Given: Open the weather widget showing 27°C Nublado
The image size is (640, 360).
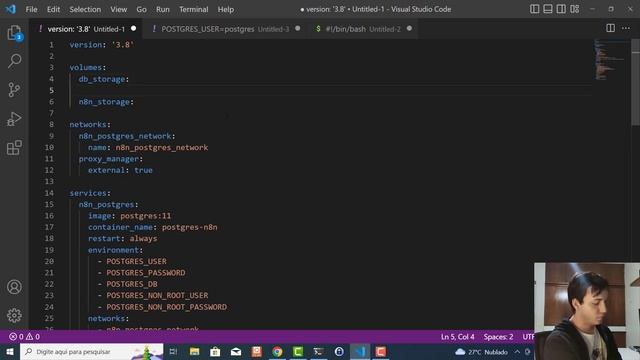Looking at the screenshot, I should pos(481,352).
